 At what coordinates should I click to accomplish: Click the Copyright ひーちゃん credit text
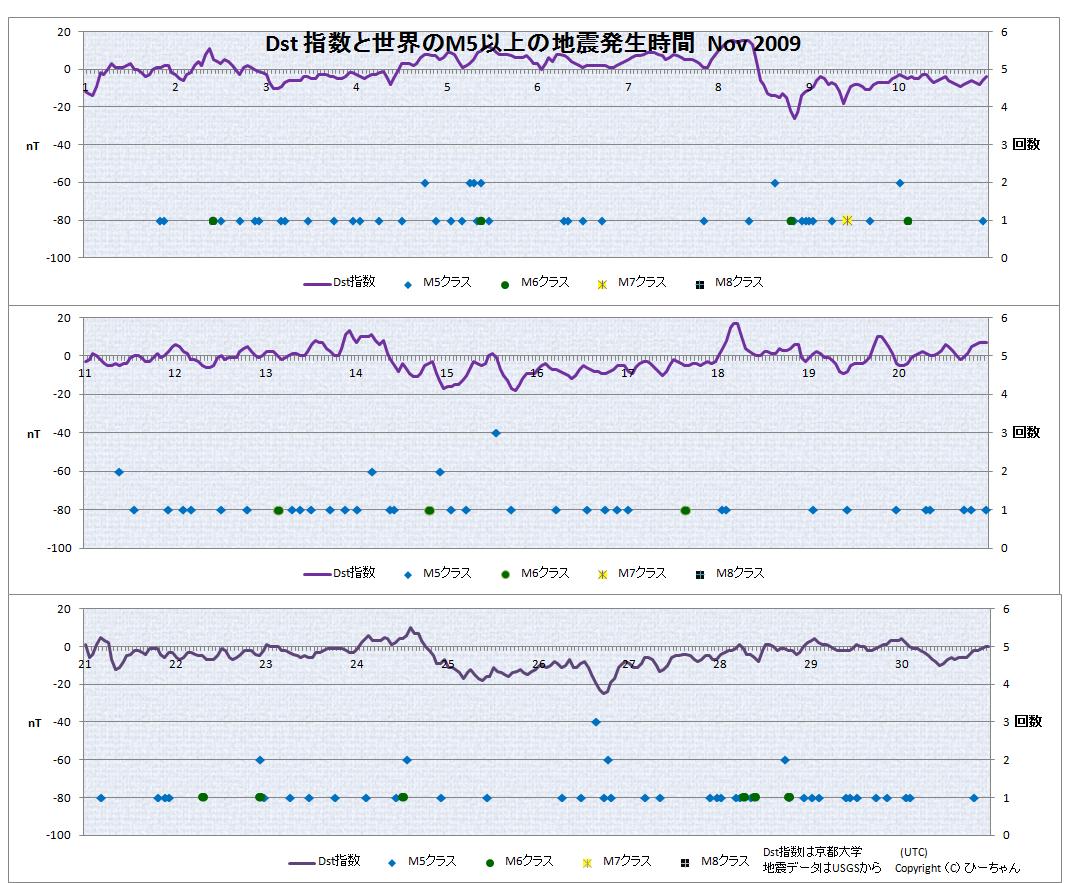[x=957, y=868]
